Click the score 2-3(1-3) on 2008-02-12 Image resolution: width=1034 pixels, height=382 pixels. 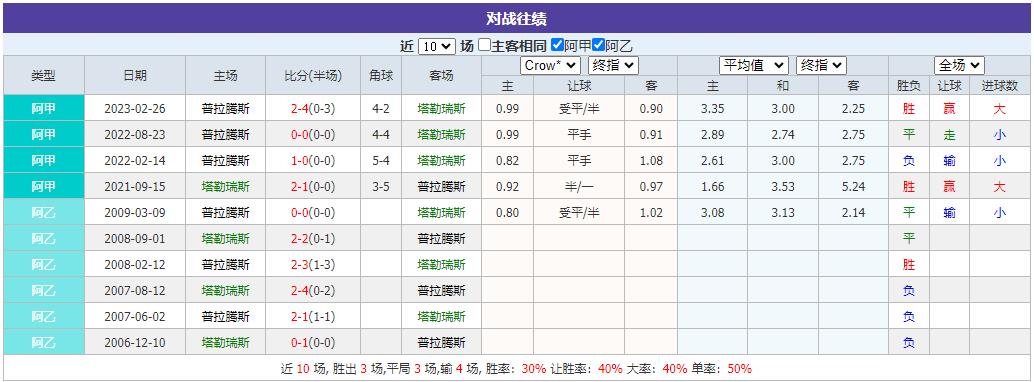point(313,265)
